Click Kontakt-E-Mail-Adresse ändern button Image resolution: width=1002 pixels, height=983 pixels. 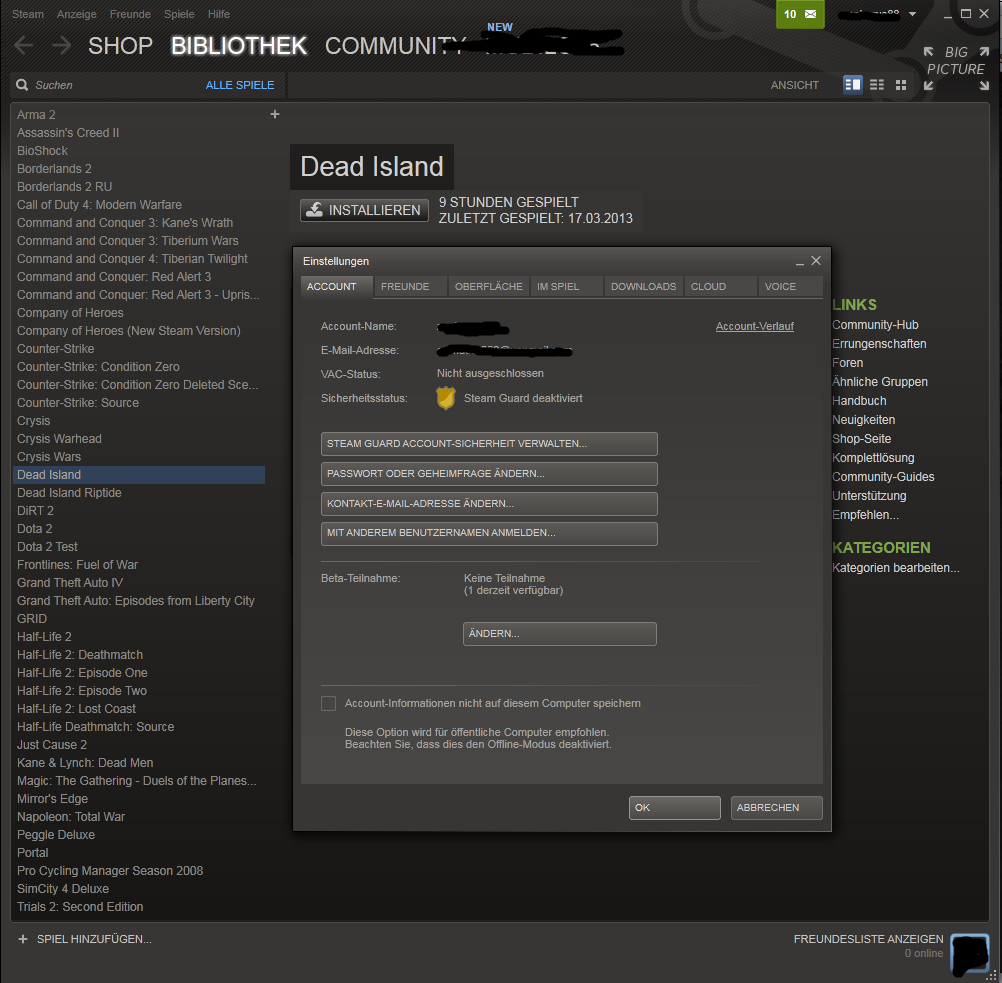tap(489, 504)
